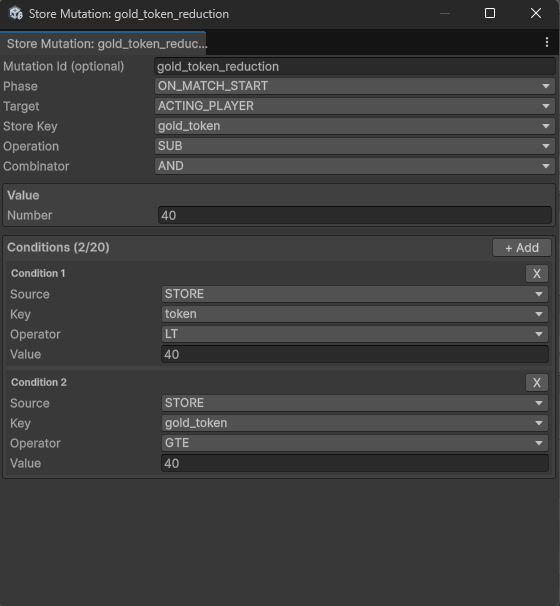Close the Store Mutation window

click(x=536, y=14)
